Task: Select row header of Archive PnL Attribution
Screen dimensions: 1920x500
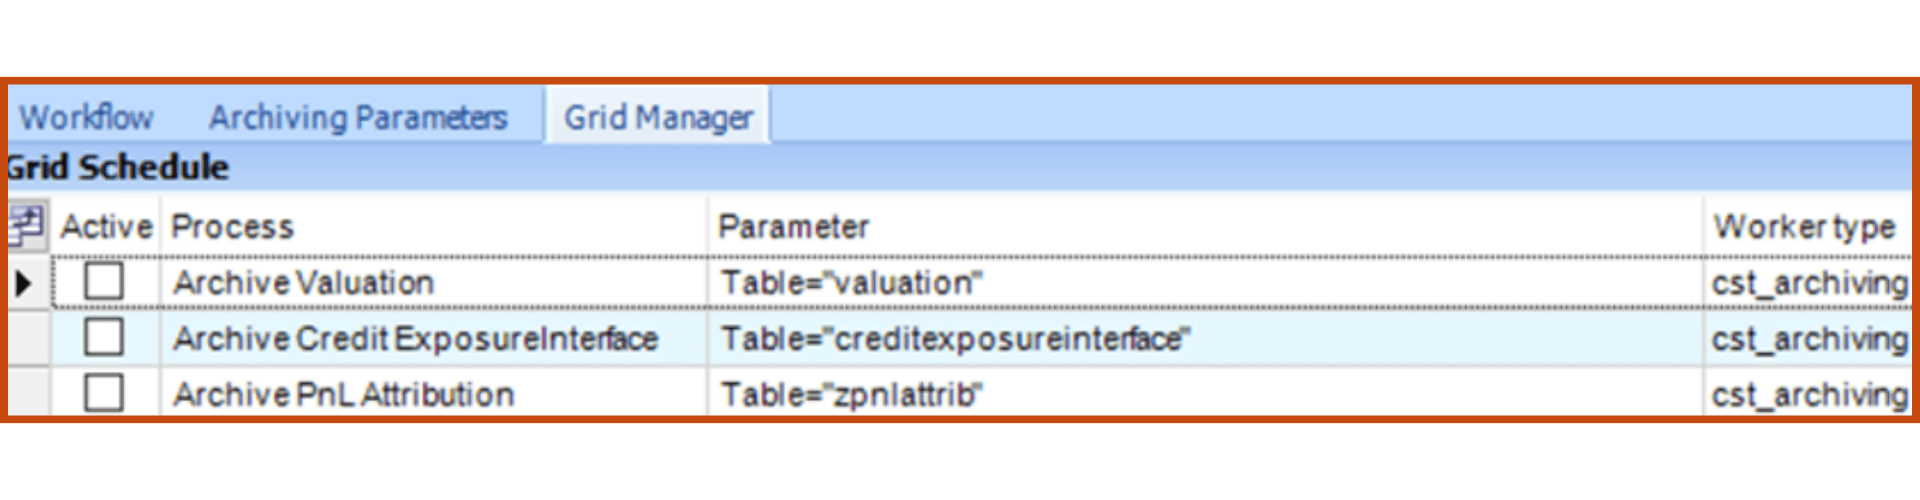Action: tap(29, 392)
